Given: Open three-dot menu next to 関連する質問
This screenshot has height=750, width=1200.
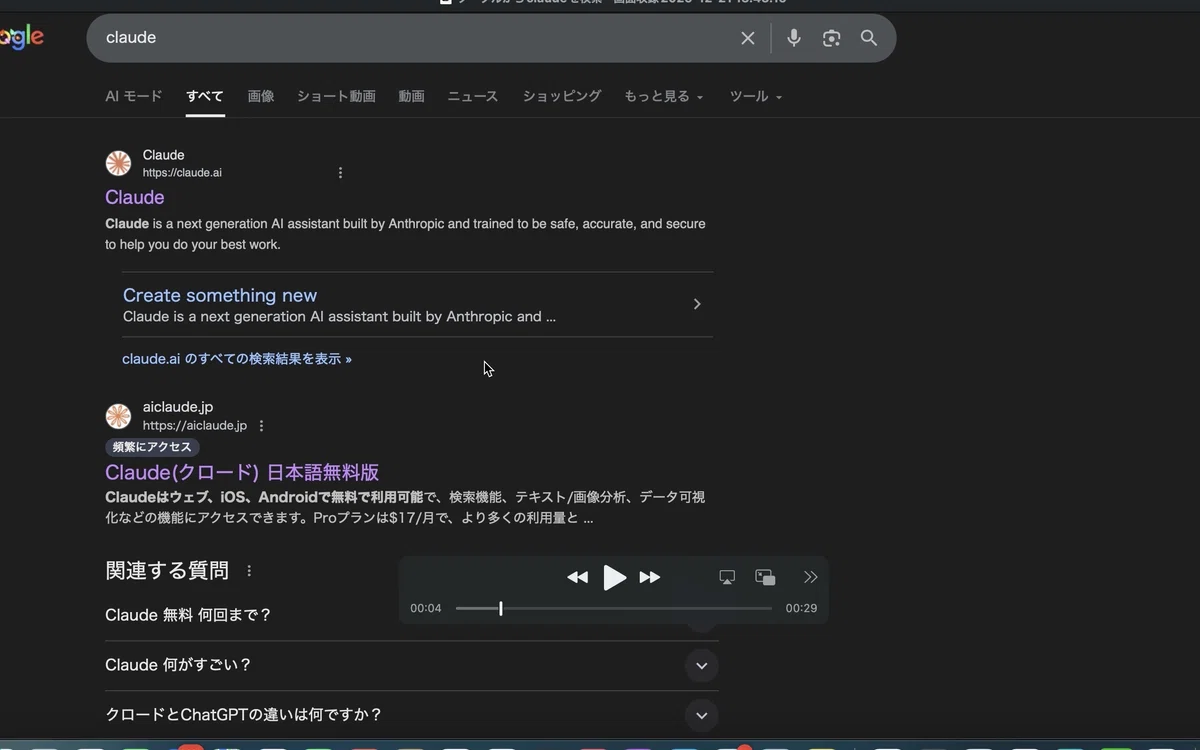Looking at the screenshot, I should 249,571.
